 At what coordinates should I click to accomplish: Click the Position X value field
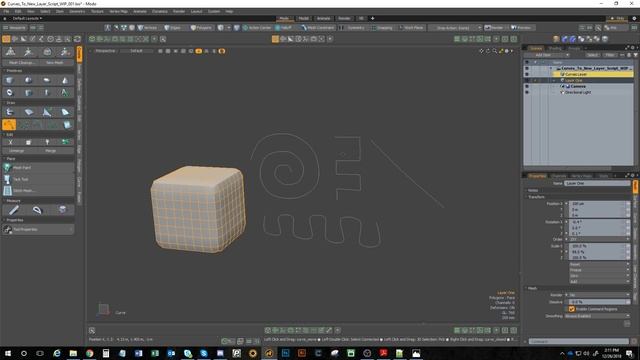point(598,204)
